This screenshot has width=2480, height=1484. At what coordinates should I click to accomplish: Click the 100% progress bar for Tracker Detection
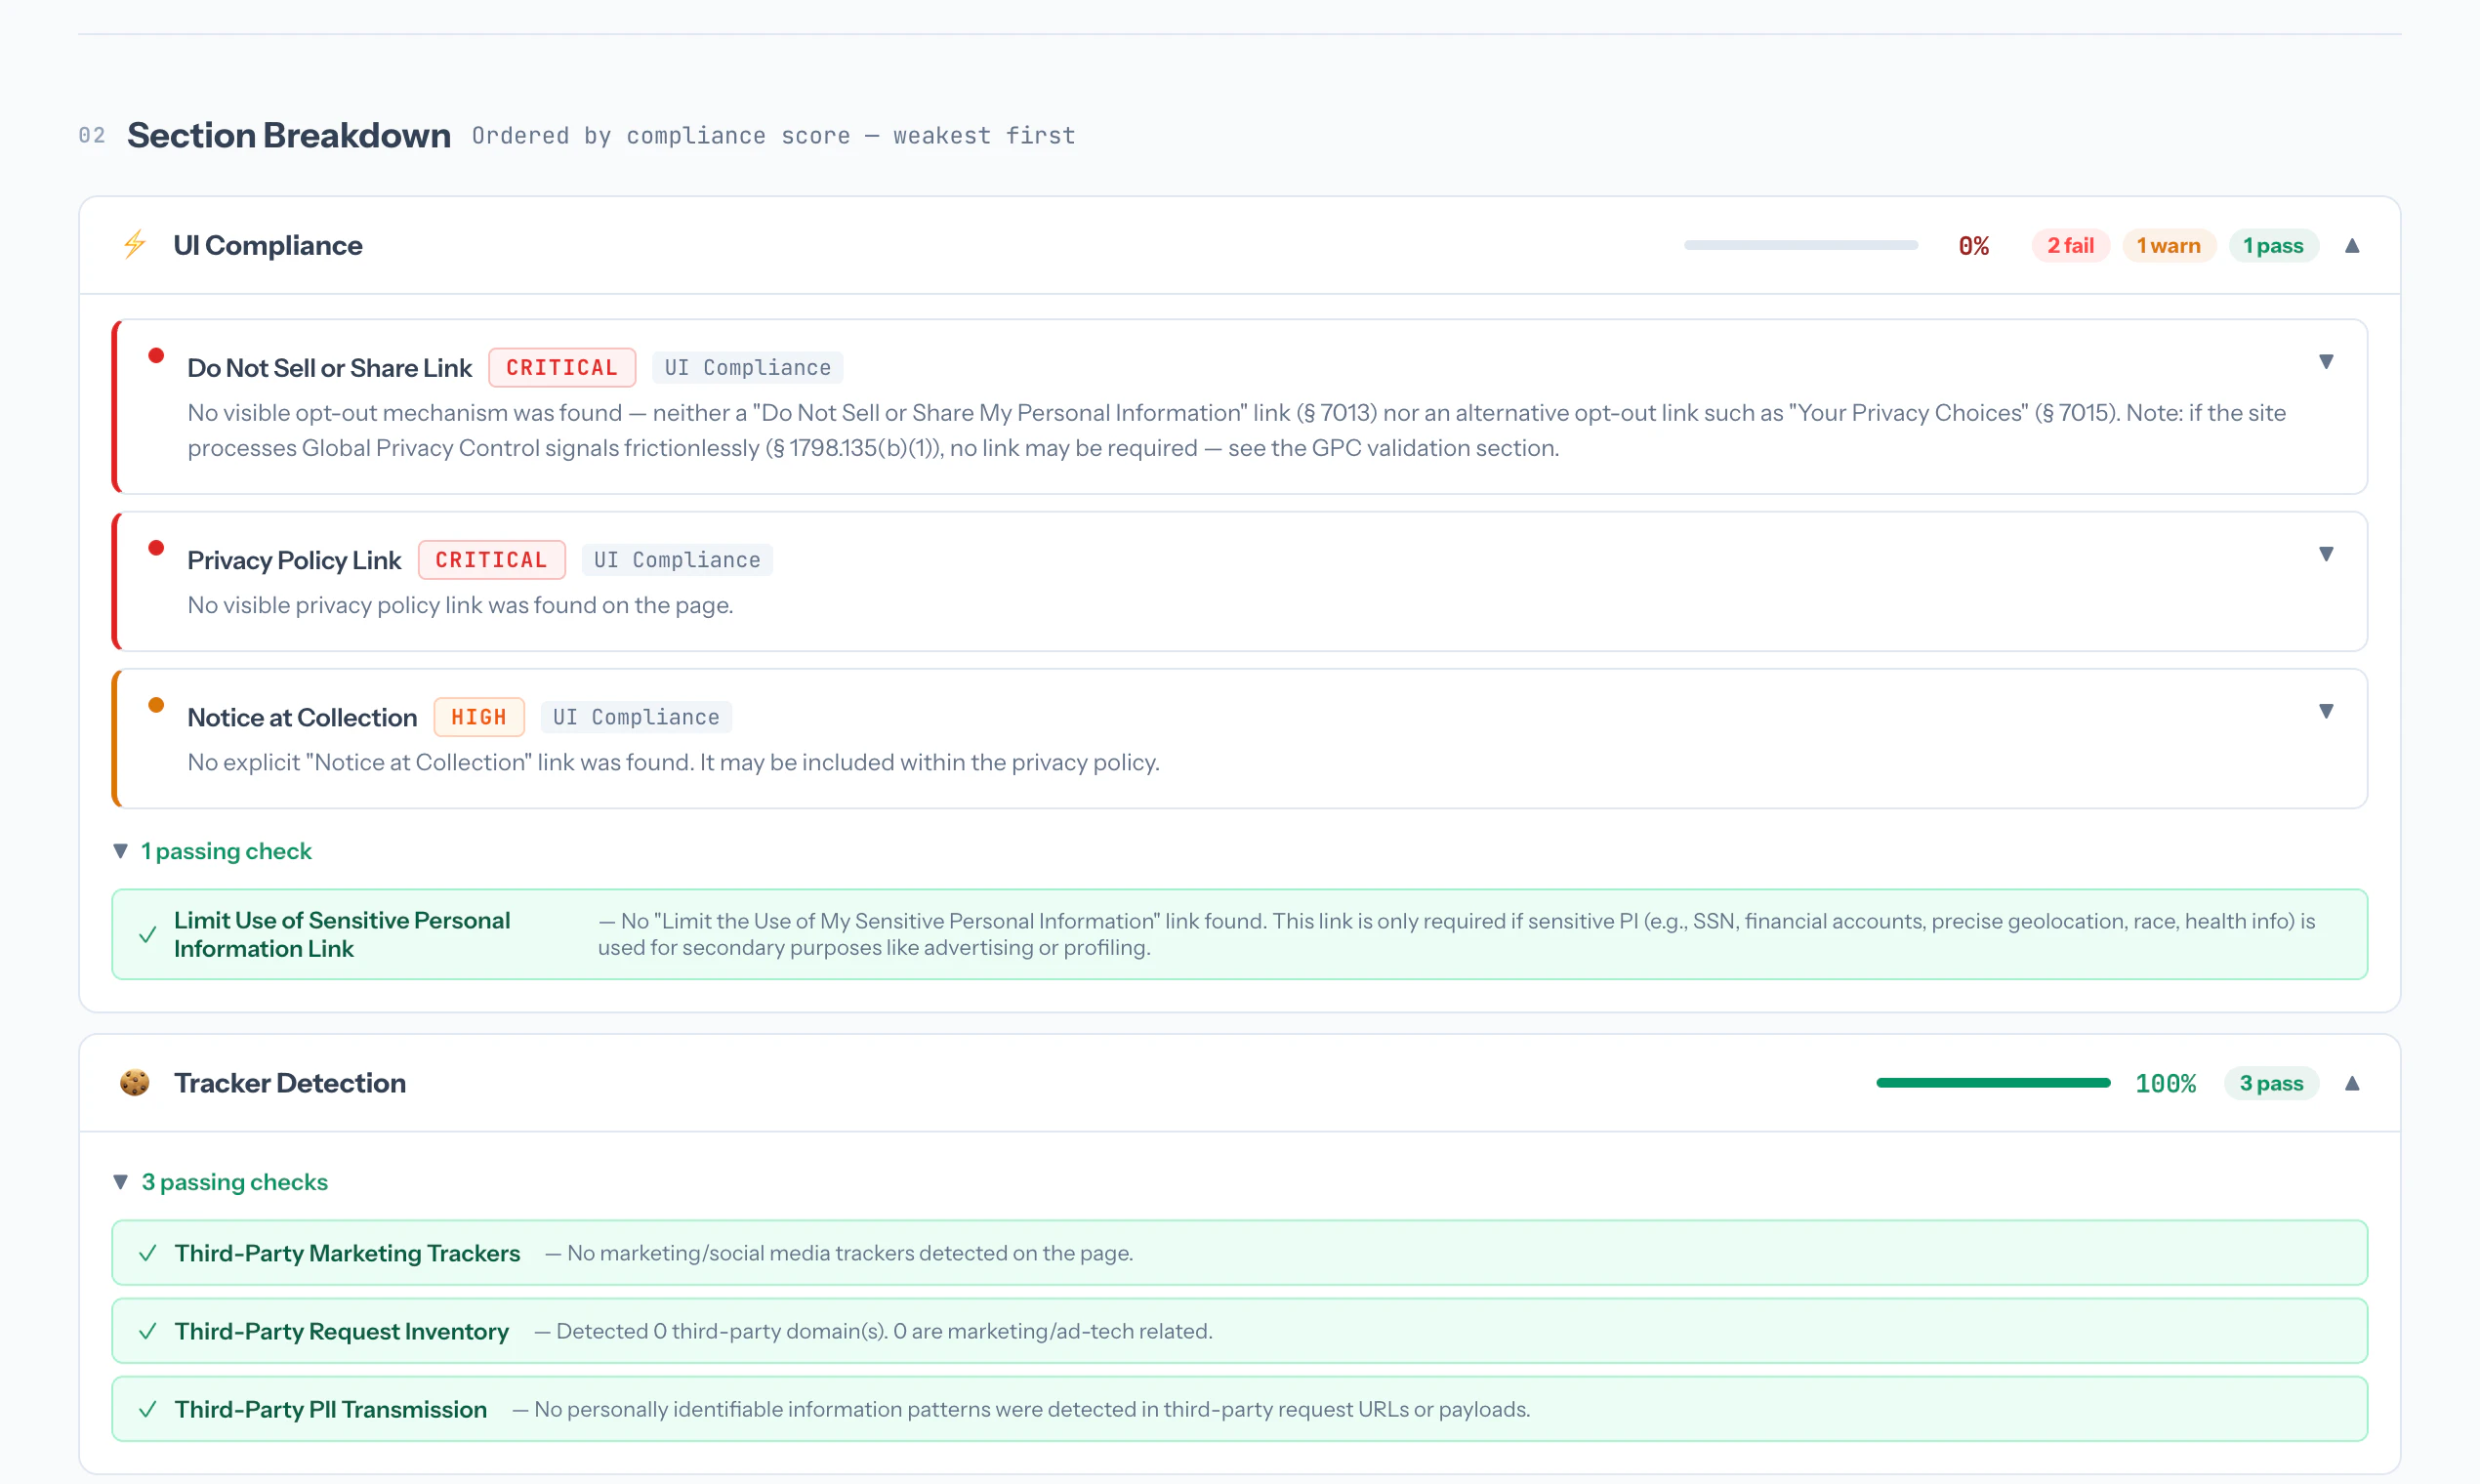coord(1992,1082)
